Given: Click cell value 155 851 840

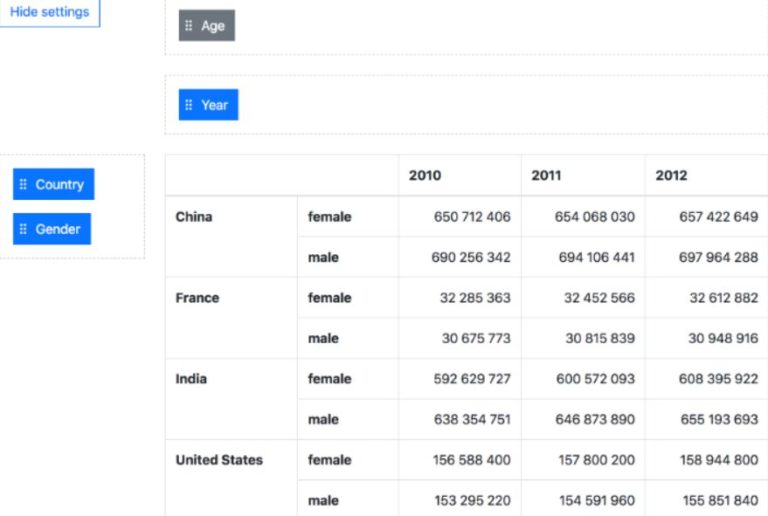Looking at the screenshot, I should 720,500.
